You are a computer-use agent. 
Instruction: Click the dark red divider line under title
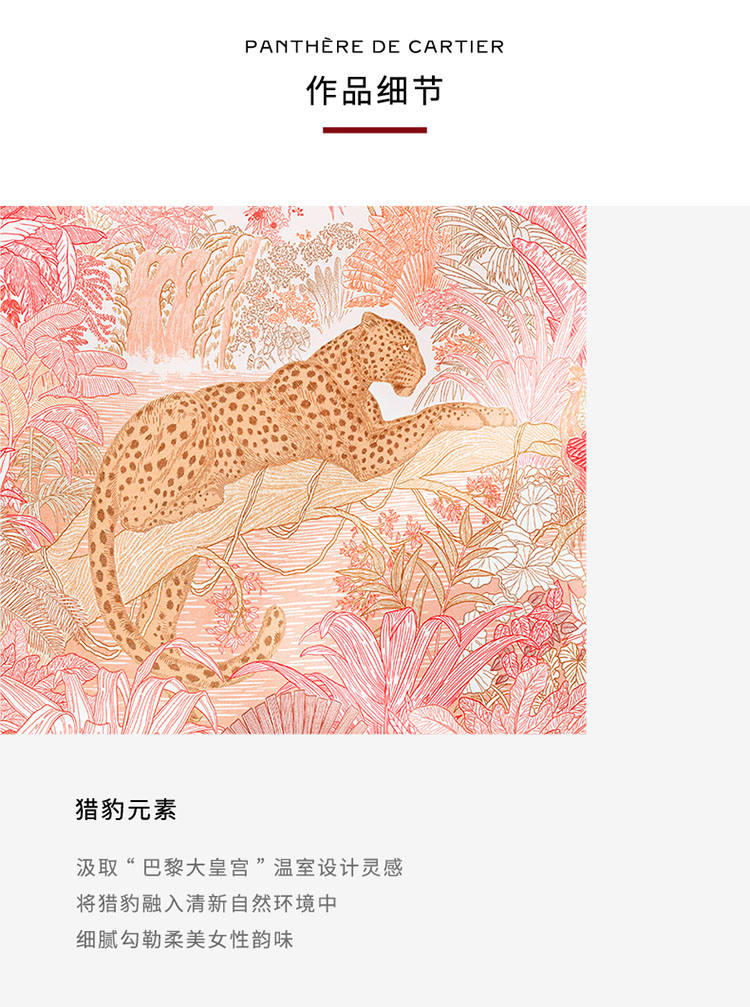pyautogui.click(x=374, y=130)
